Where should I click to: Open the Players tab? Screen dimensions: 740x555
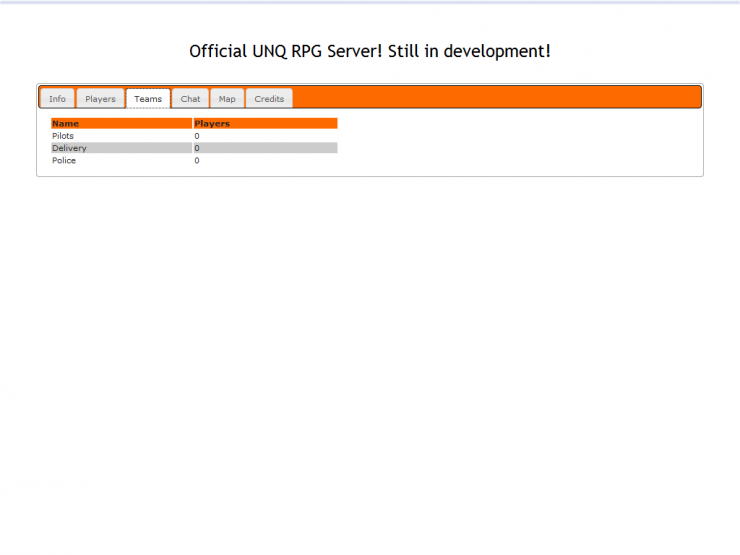click(x=100, y=99)
